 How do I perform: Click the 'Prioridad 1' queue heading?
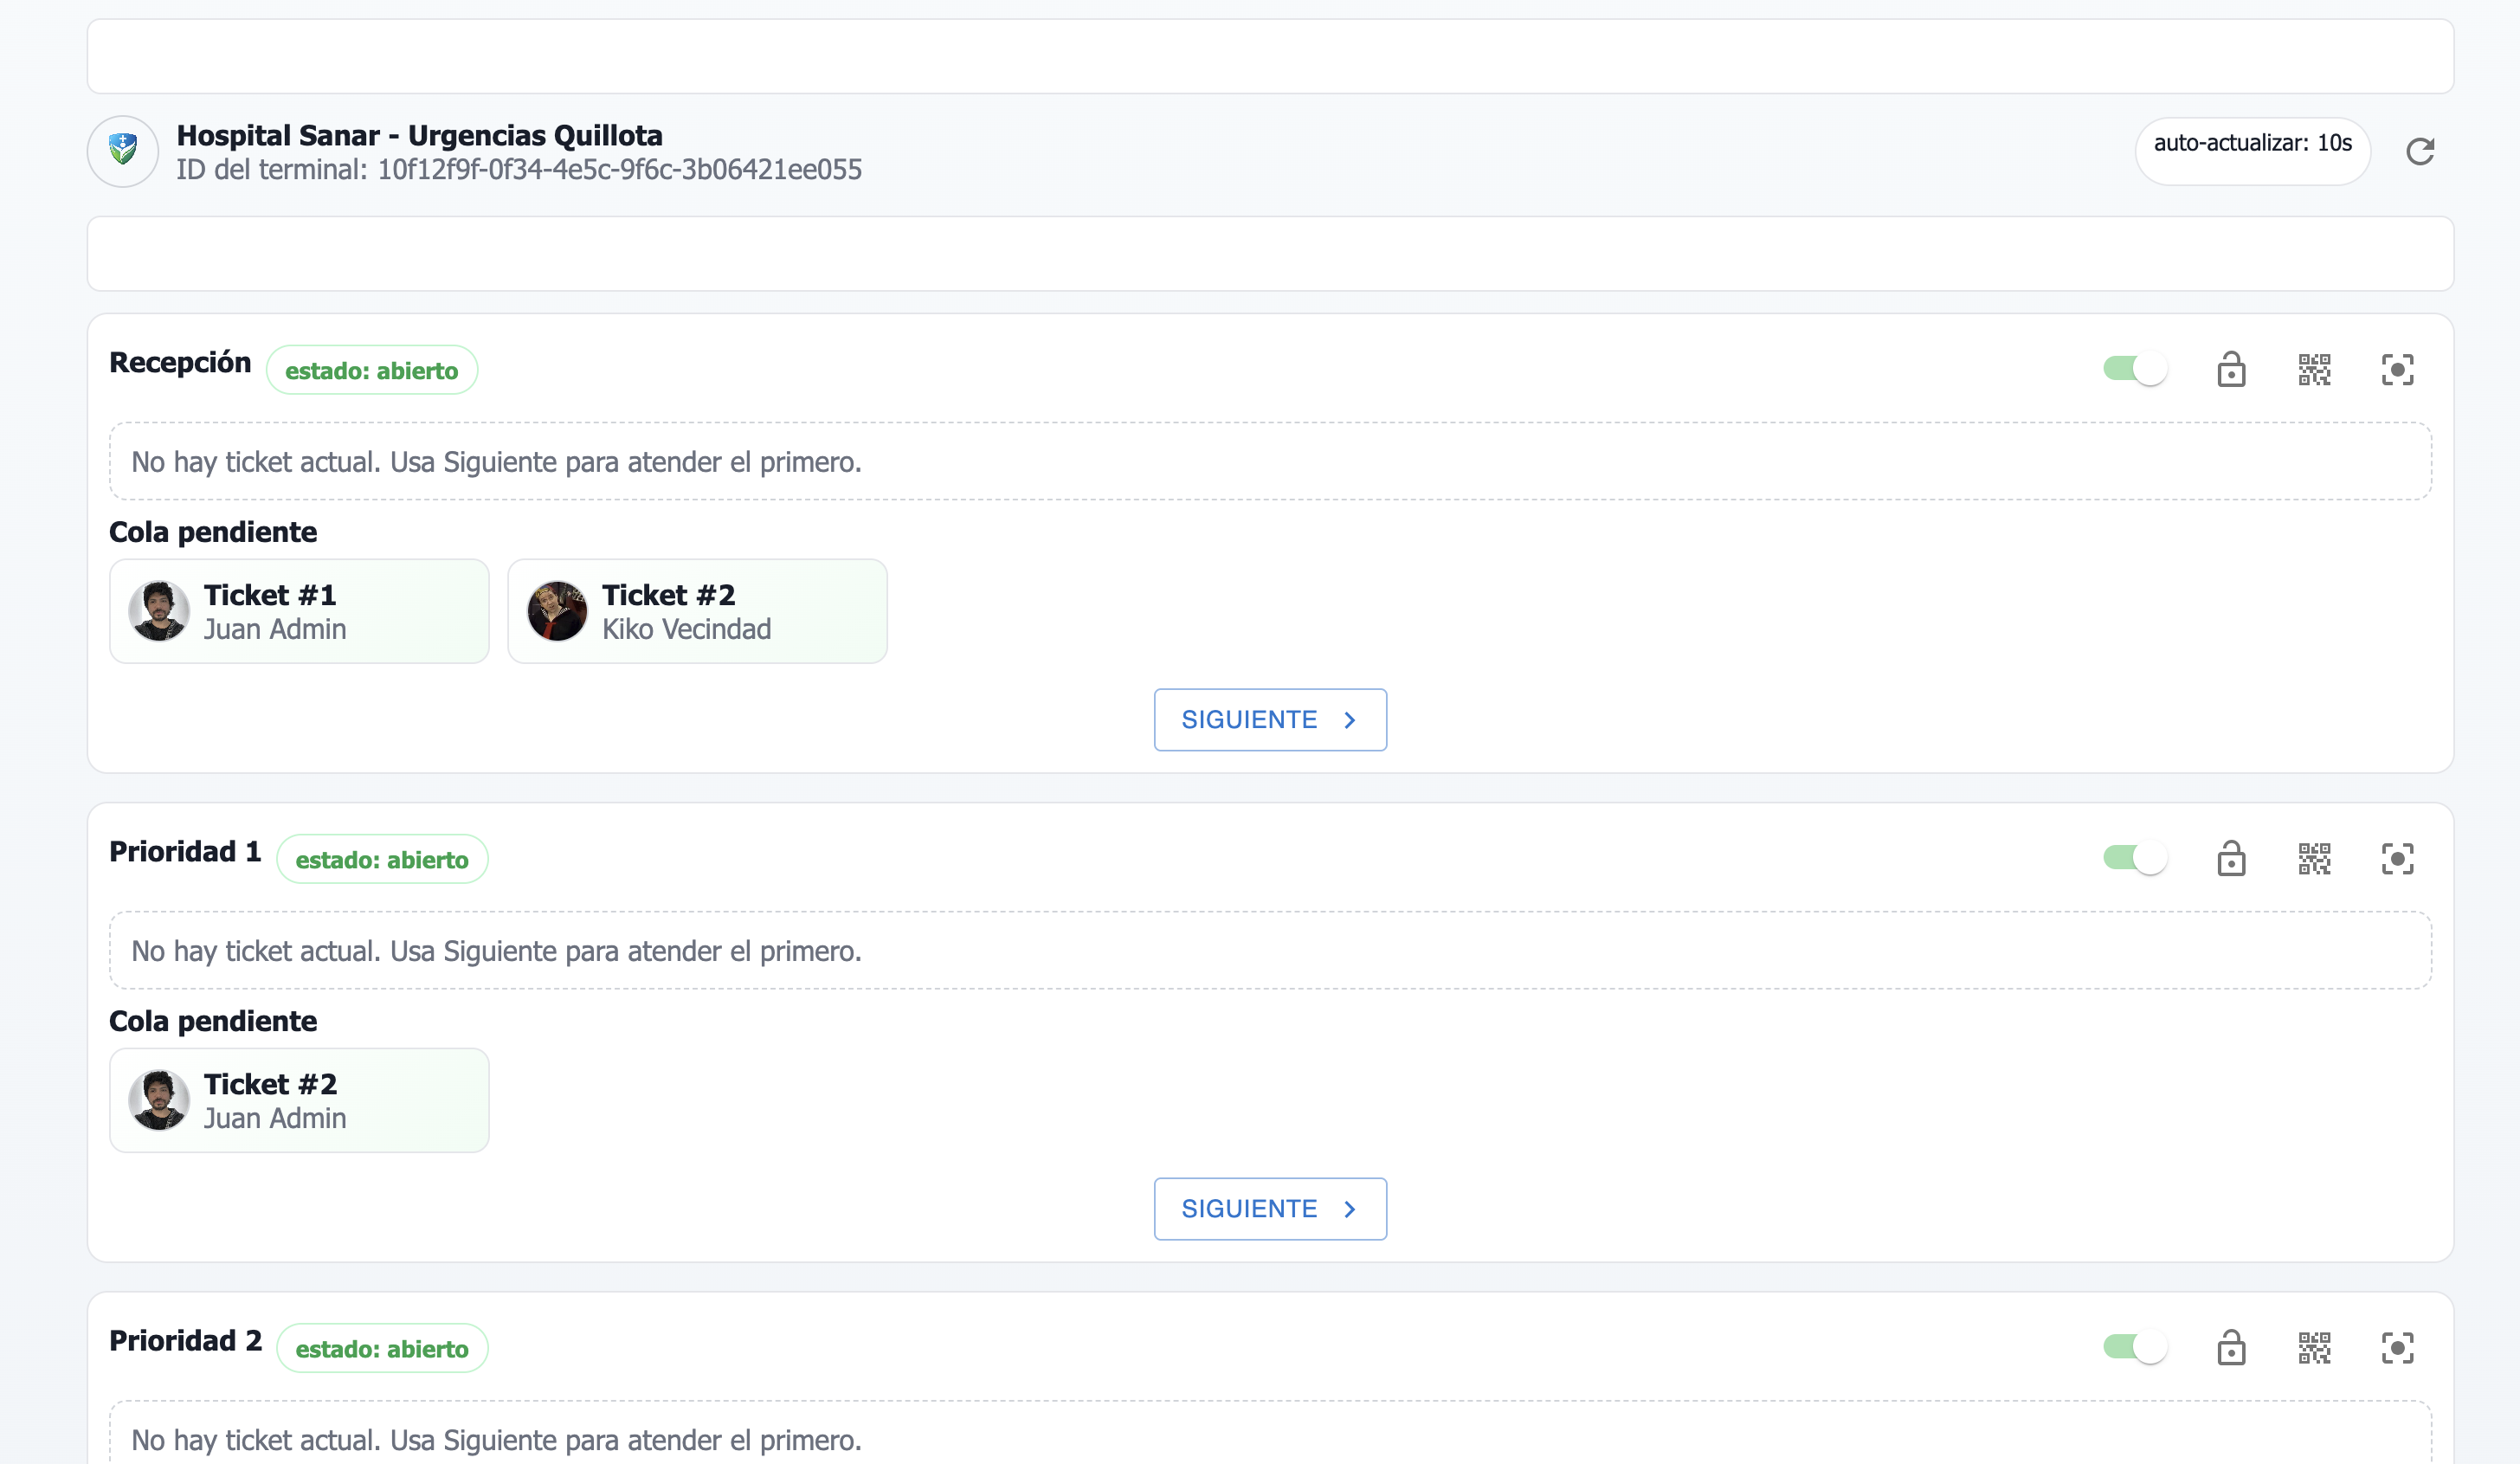(185, 851)
